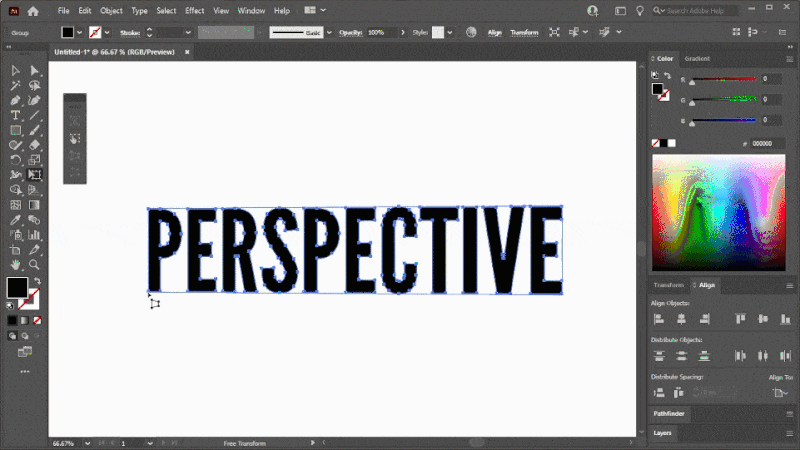
Task: Click the Horizontal Align Center icon
Action: 681,319
